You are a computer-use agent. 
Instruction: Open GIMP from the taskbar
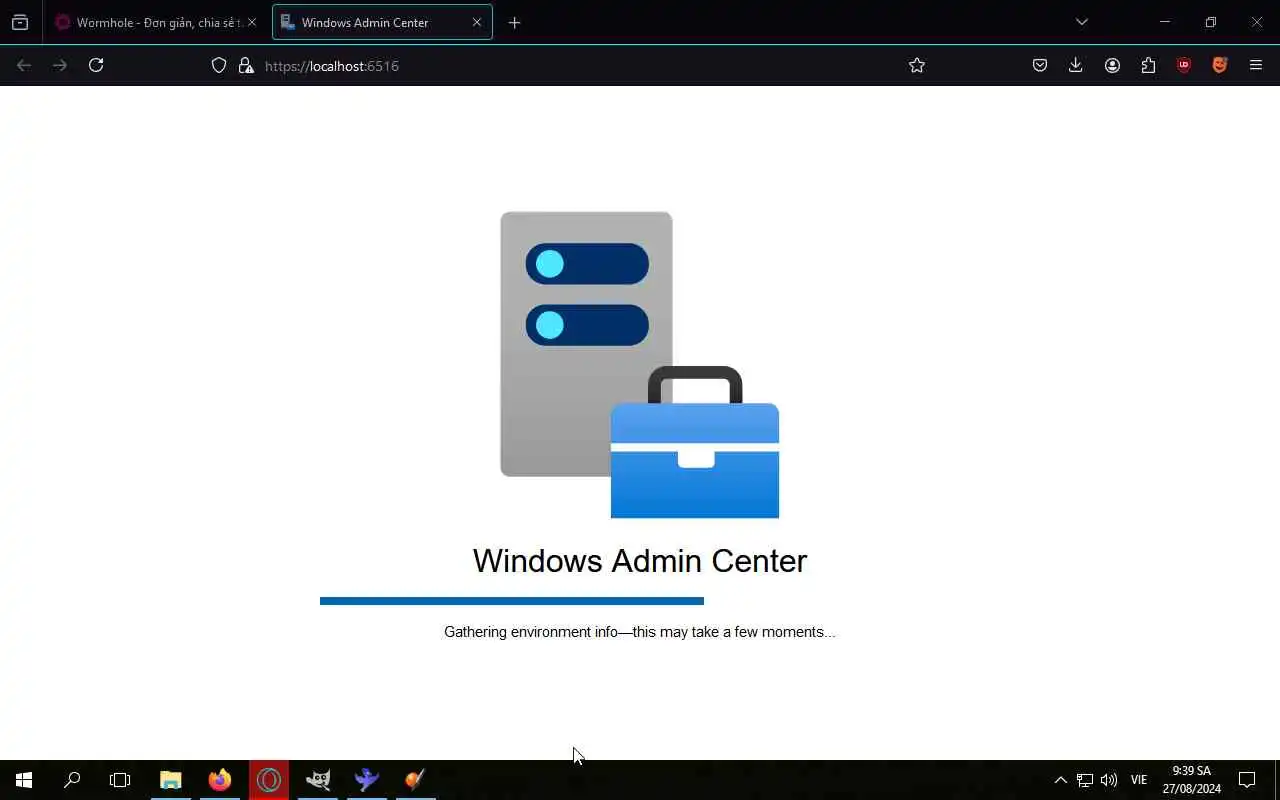318,780
